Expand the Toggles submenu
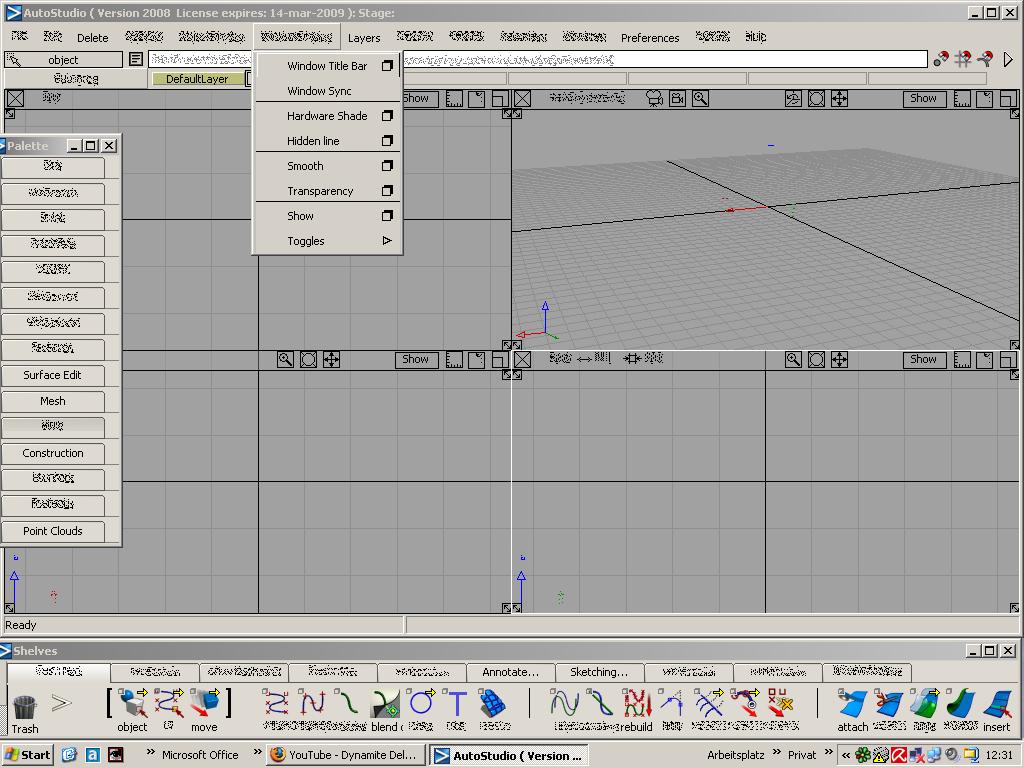This screenshot has height=768, width=1024. [327, 241]
